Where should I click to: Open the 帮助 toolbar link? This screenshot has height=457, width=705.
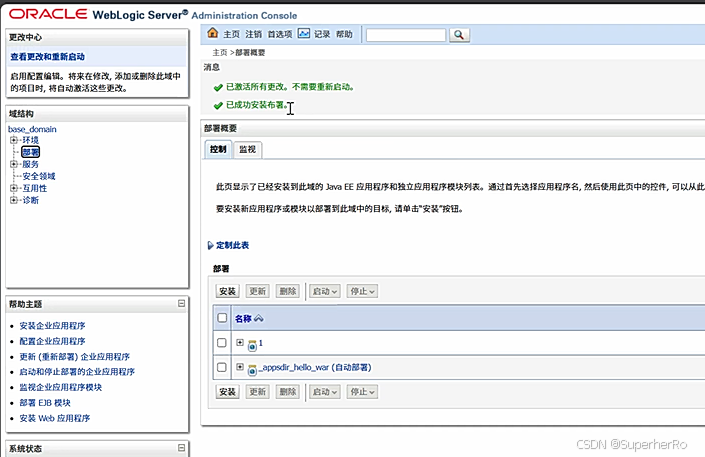tap(344, 34)
